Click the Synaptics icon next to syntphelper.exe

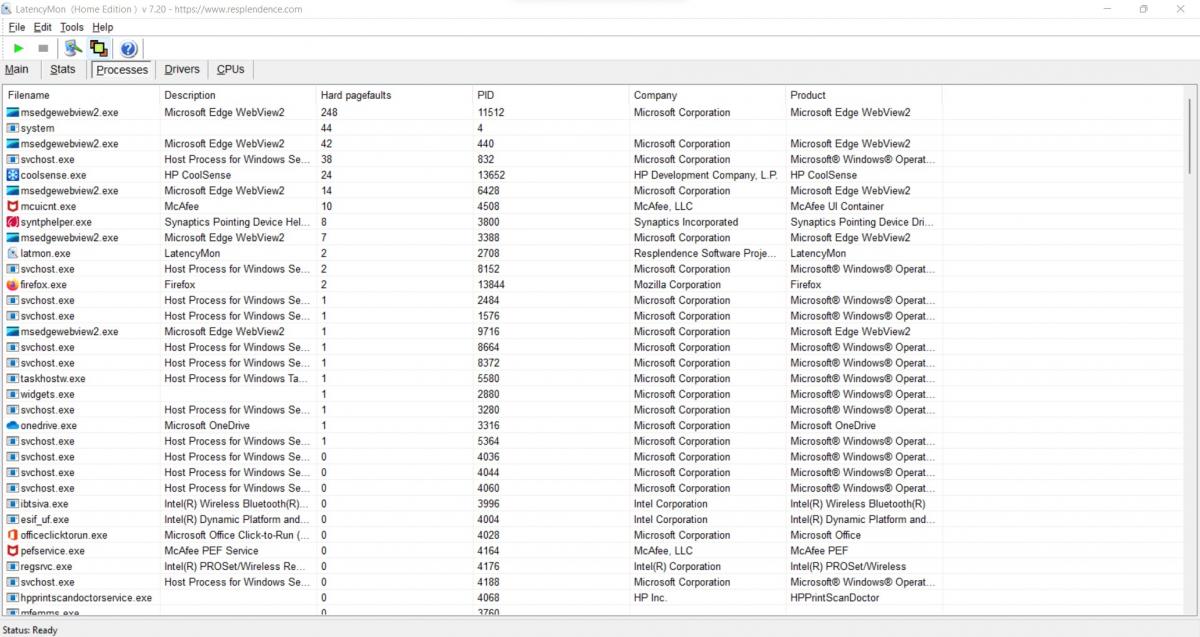pyautogui.click(x=12, y=222)
